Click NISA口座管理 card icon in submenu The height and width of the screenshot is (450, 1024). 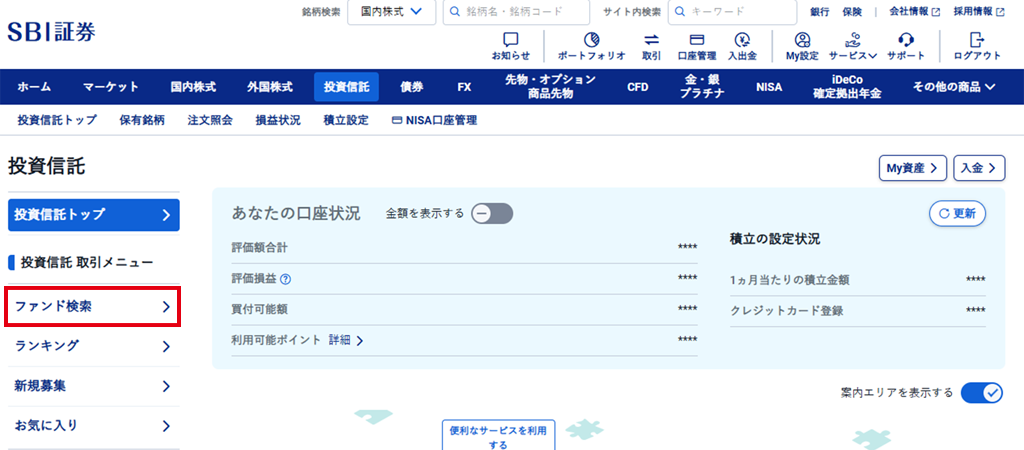(x=396, y=121)
